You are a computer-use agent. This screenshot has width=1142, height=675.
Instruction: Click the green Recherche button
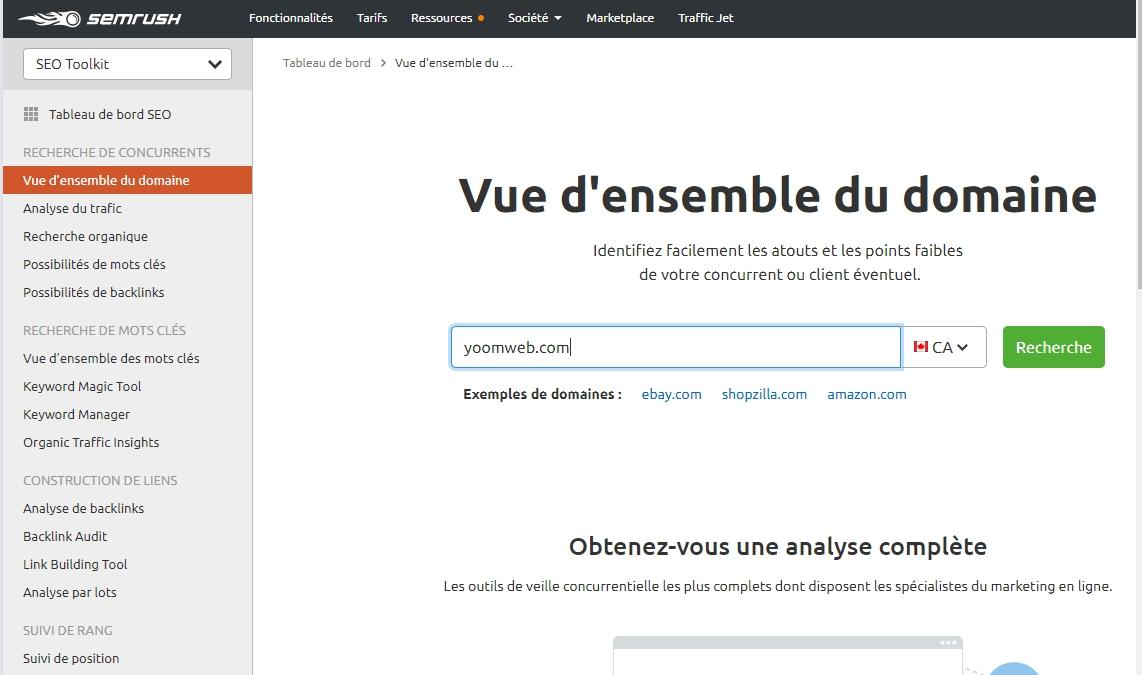click(x=1053, y=346)
